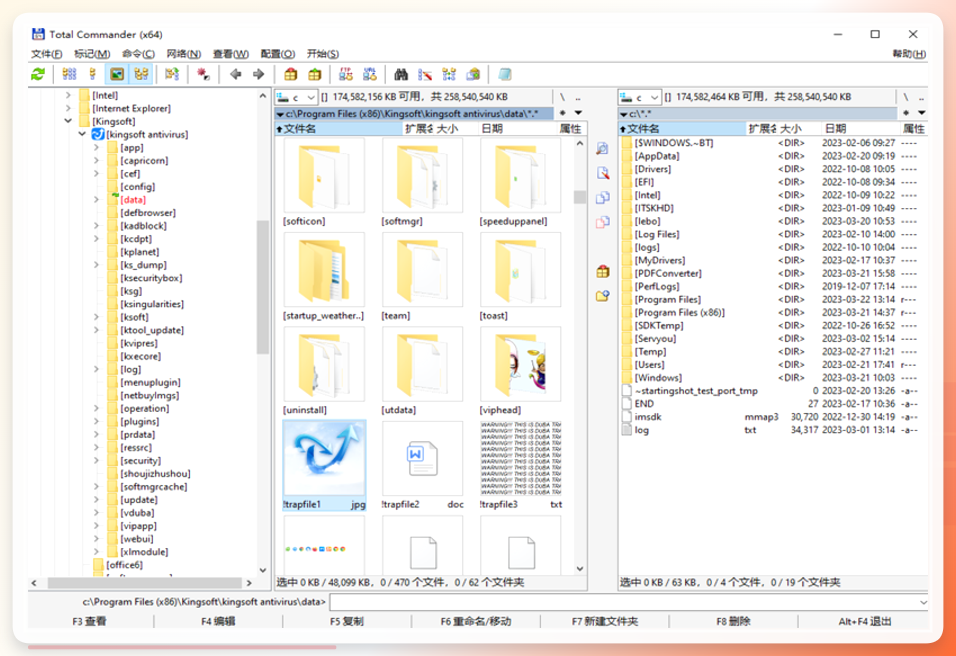Image resolution: width=956 pixels, height=656 pixels.
Task: Click the unpack files toolbar icon
Action: click(315, 74)
